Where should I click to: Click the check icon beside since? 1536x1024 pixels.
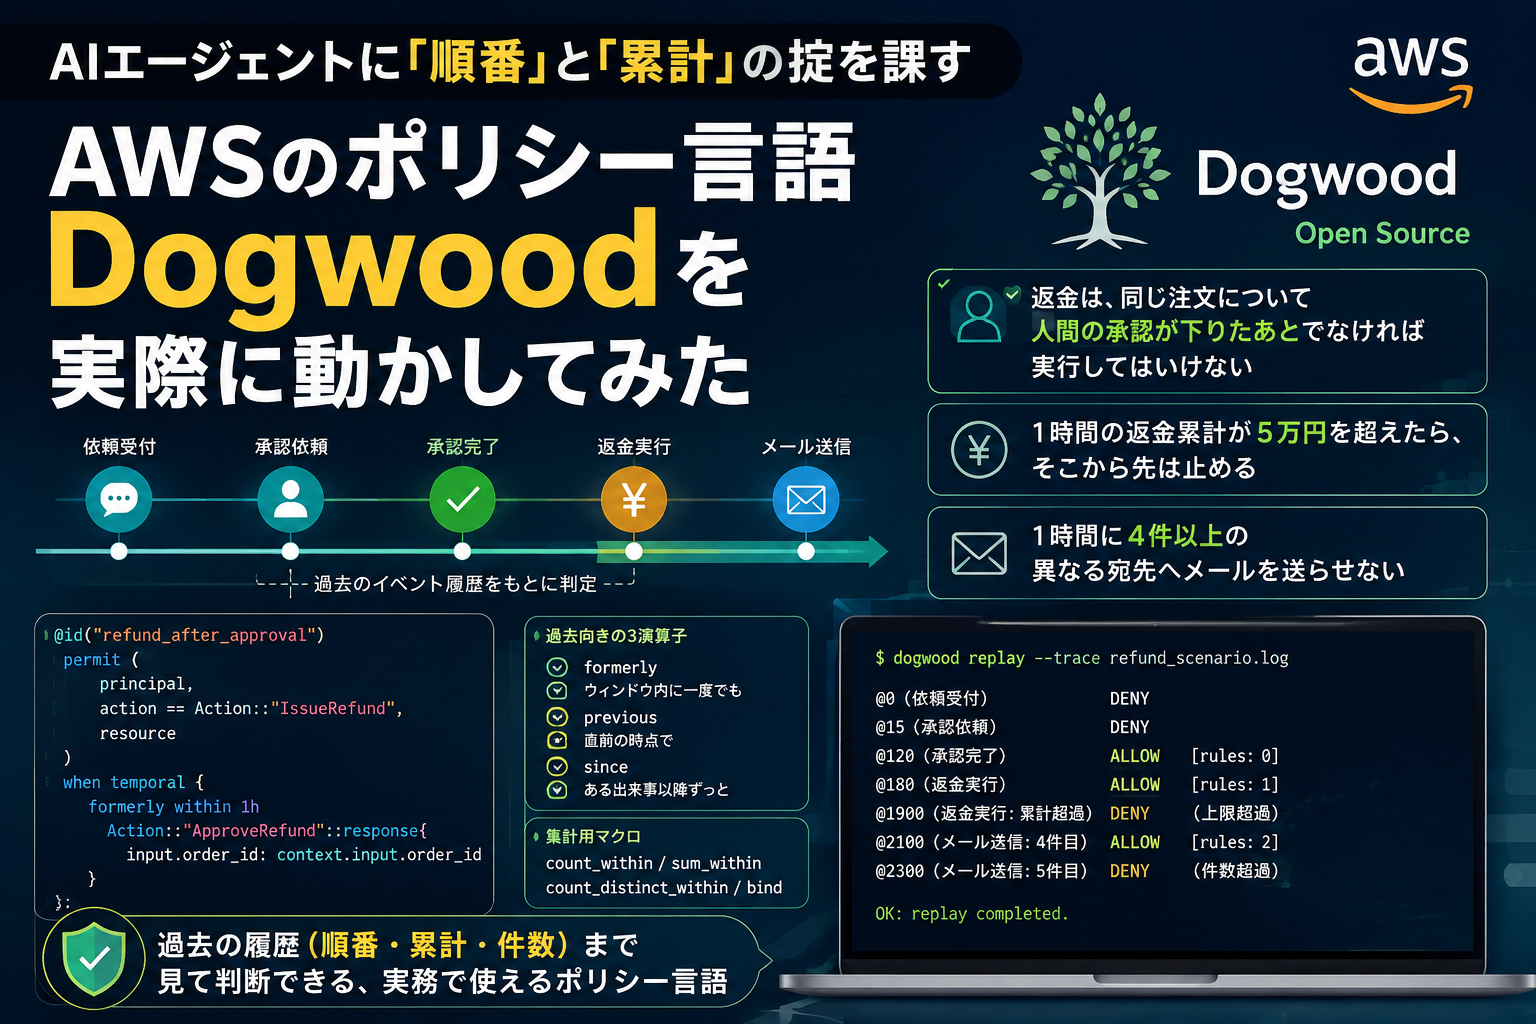557,767
